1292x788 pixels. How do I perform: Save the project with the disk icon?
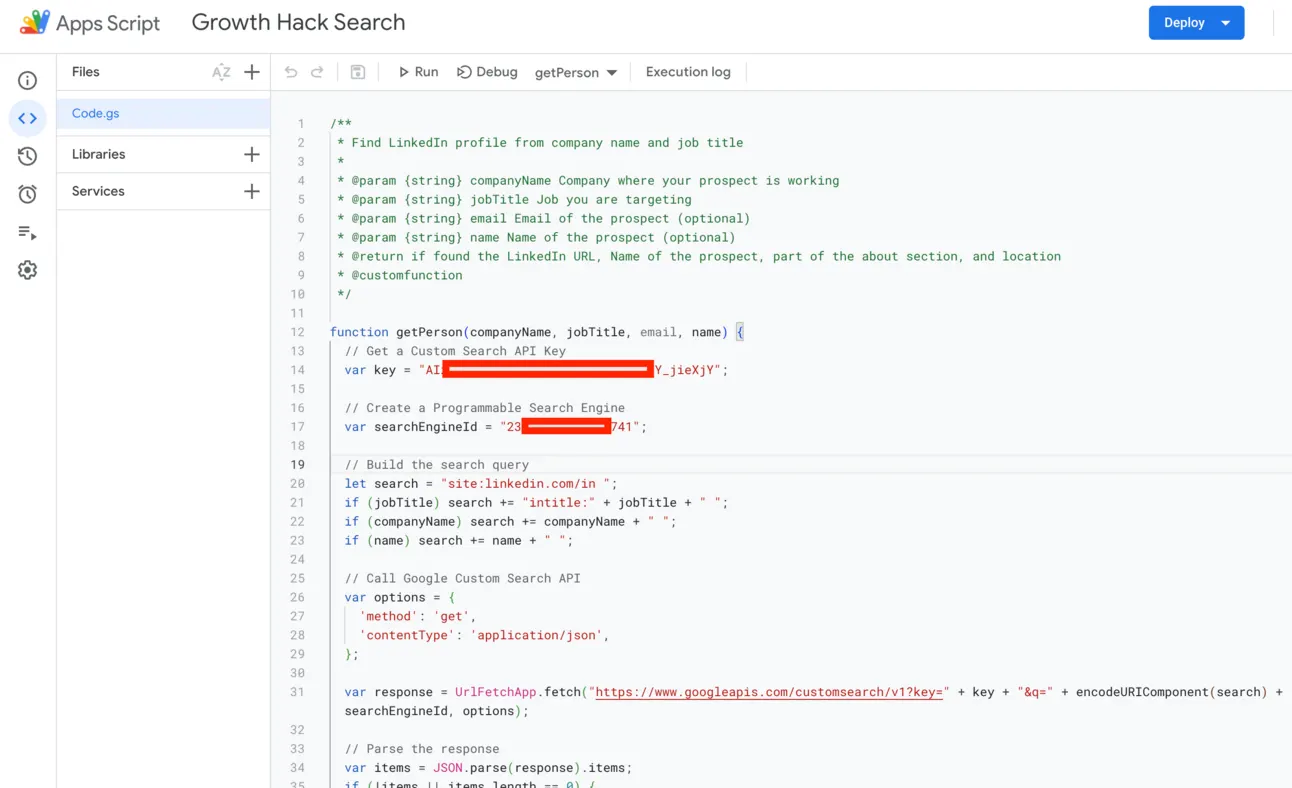click(358, 72)
